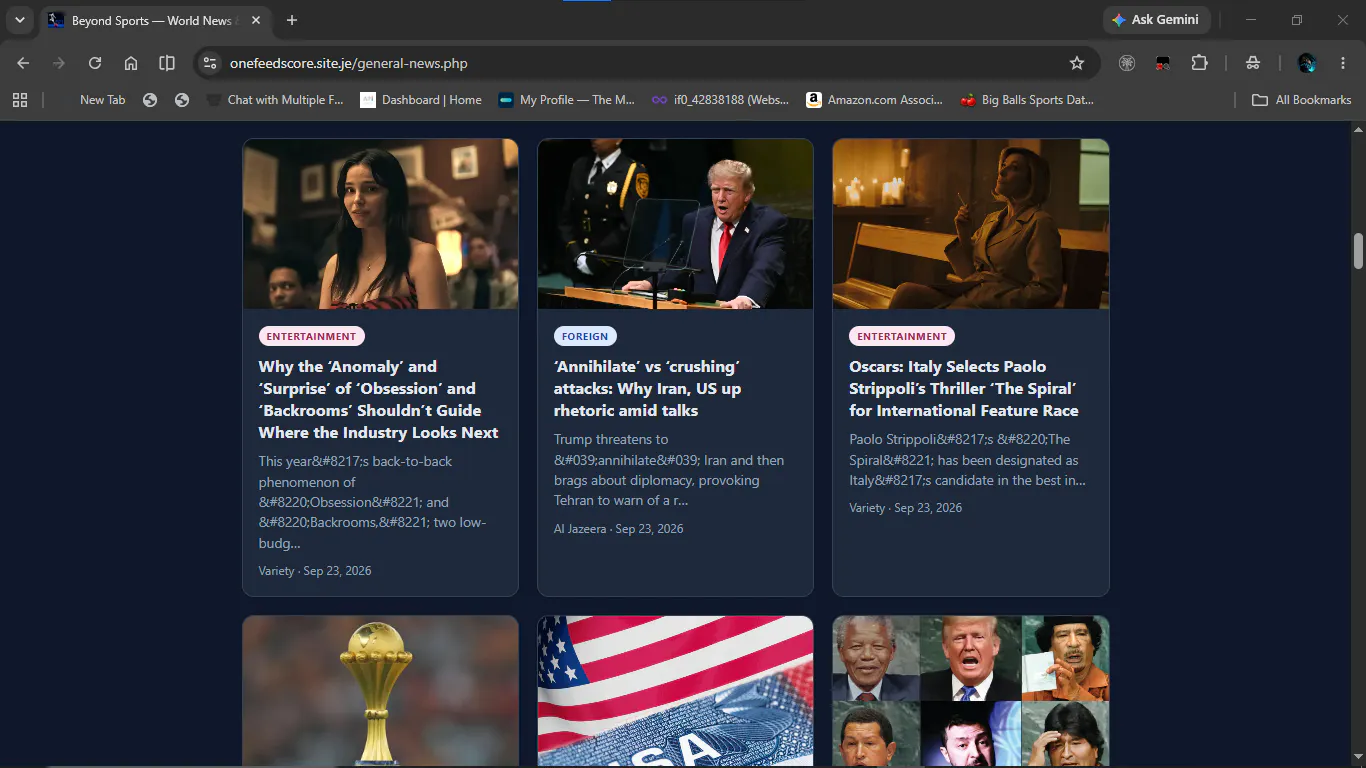The height and width of the screenshot is (768, 1366).
Task: Go back to the previous page
Action: click(23, 63)
